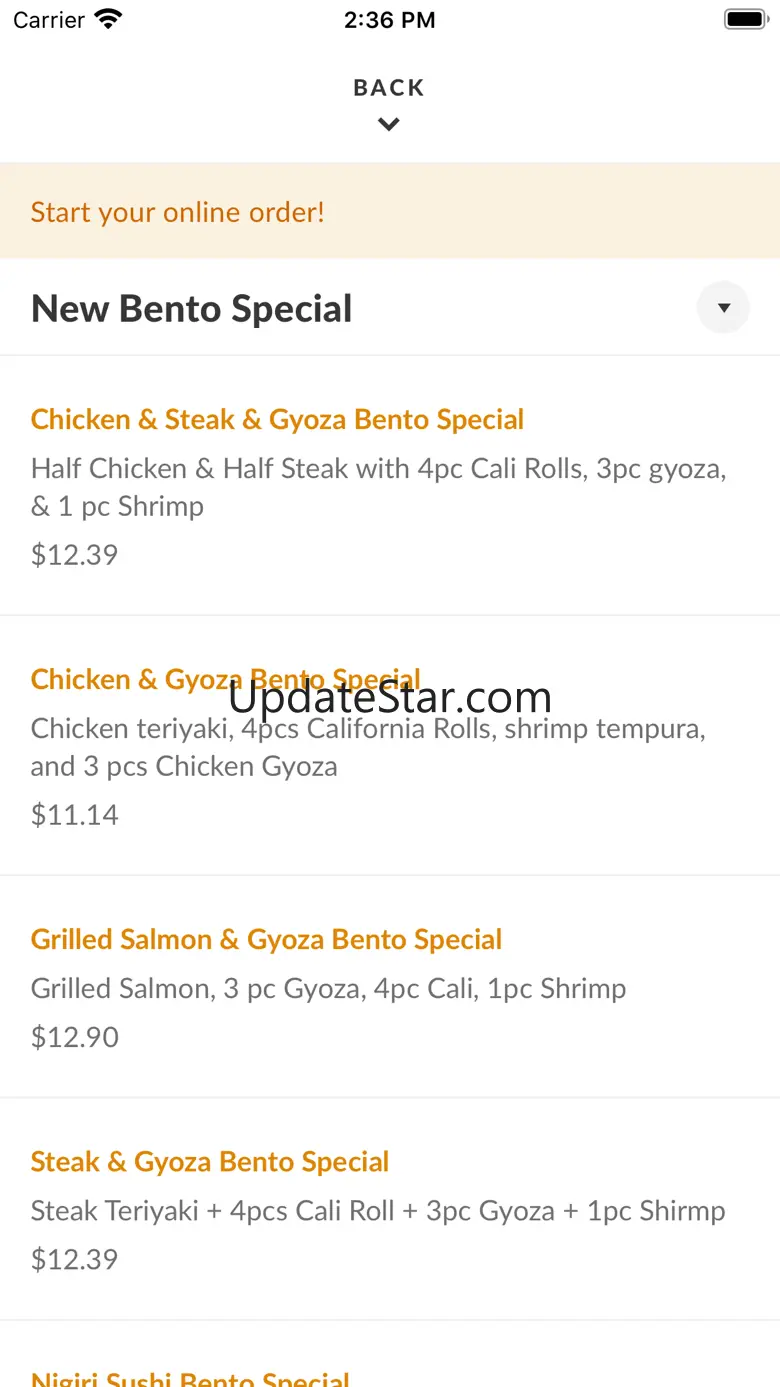The height and width of the screenshot is (1387, 780).
Task: Tap the Steak Teriyaki + 4pcs Cali Roll description
Action: pos(378,1211)
